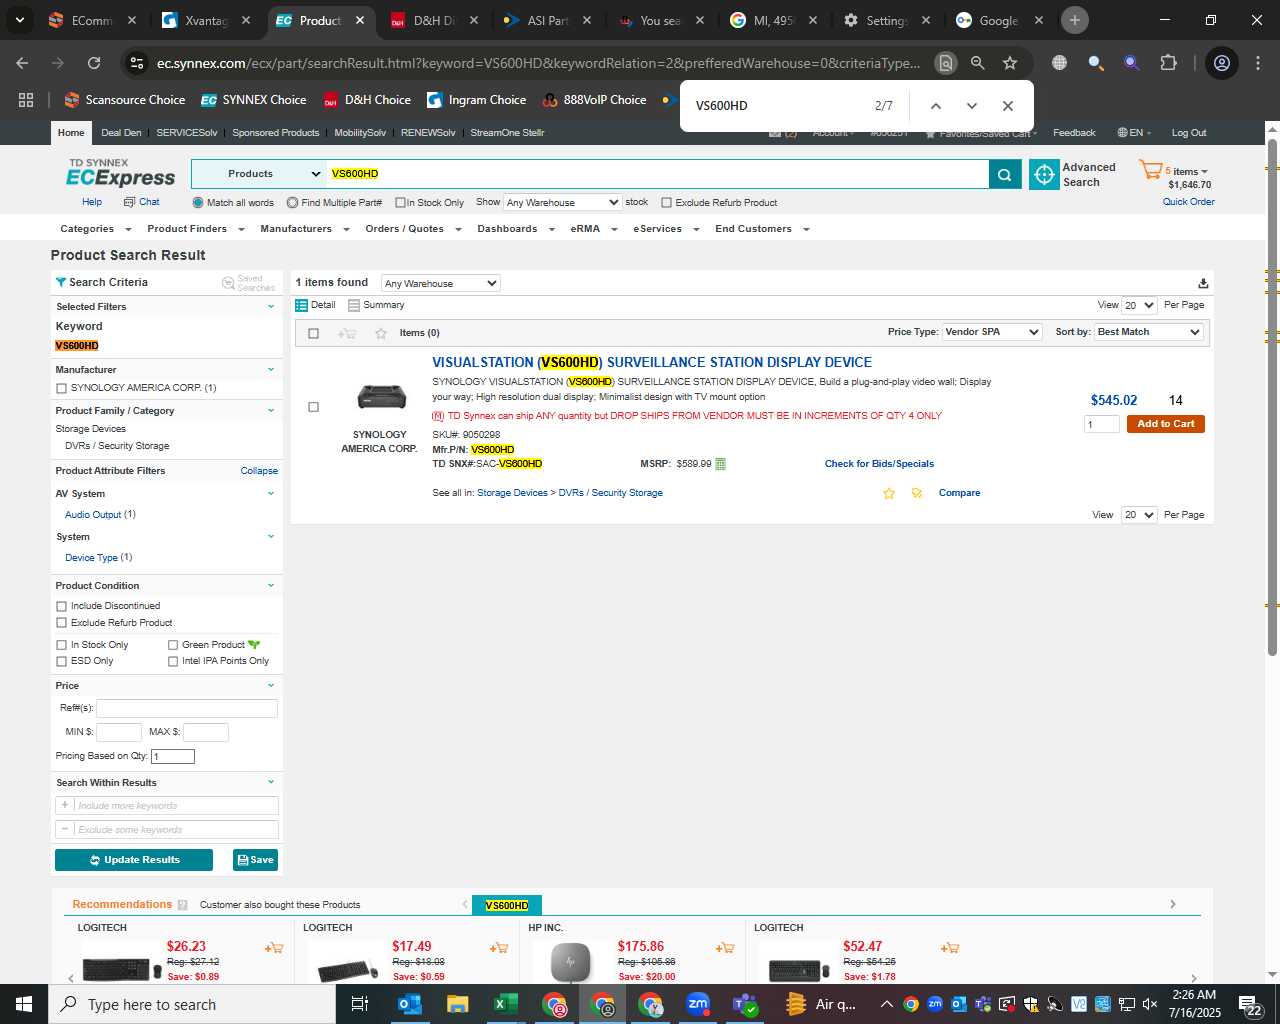Add Logitech $17.49 item to cart icon
The width and height of the screenshot is (1280, 1024).
tap(499, 948)
